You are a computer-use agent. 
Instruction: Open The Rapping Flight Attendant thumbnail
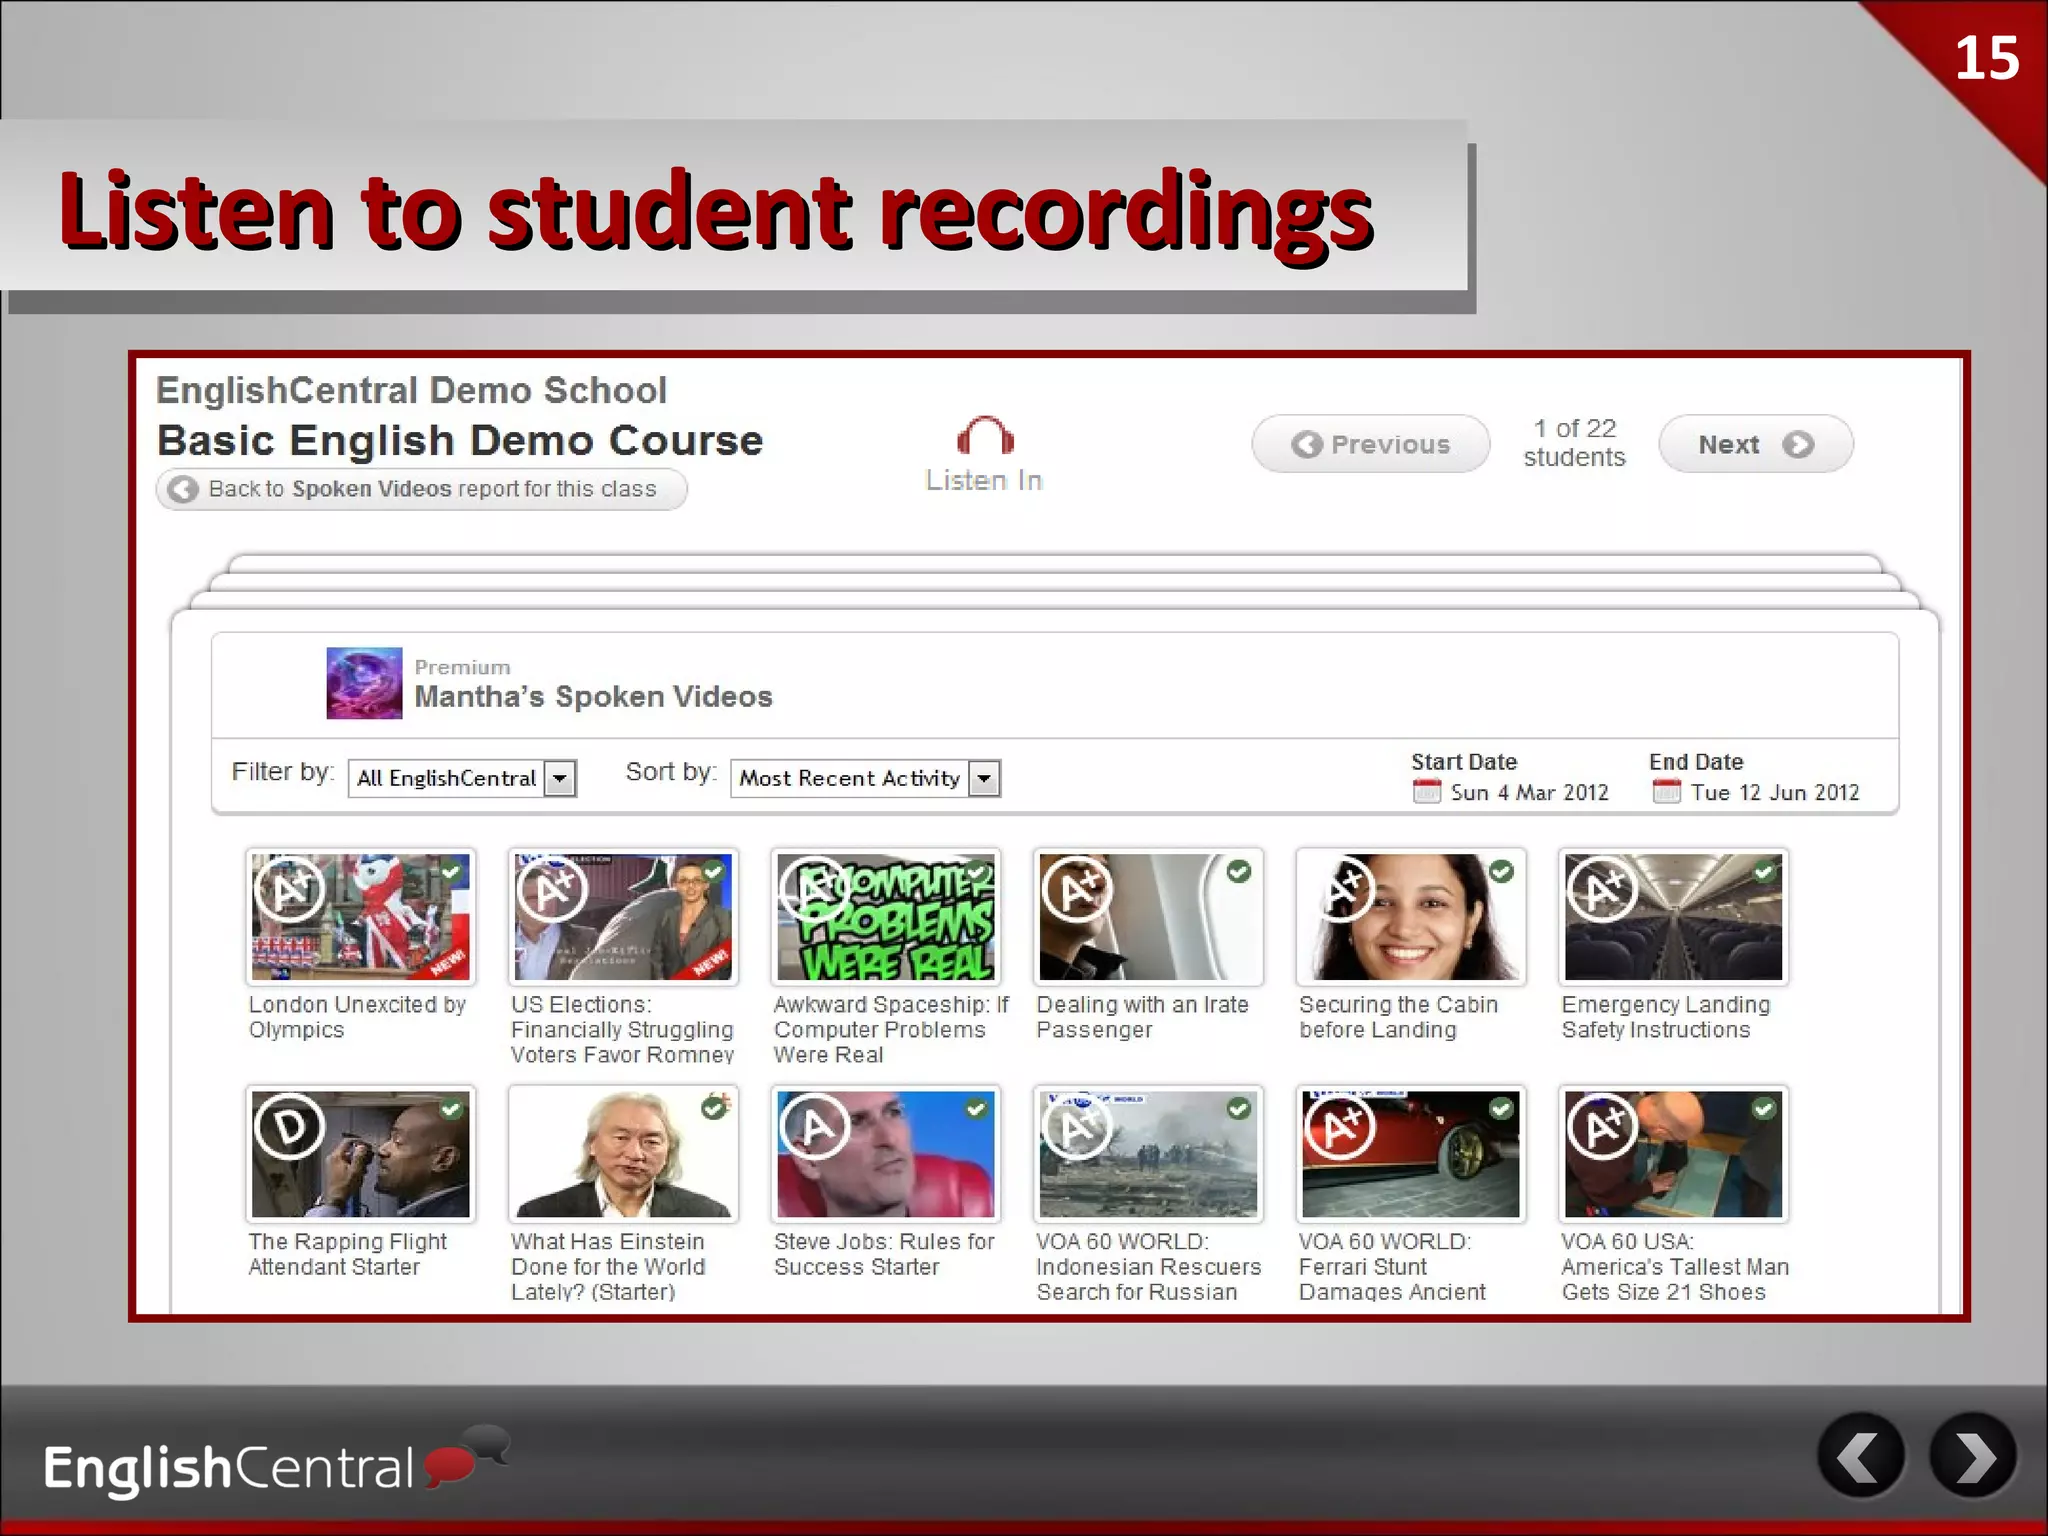coord(361,1154)
